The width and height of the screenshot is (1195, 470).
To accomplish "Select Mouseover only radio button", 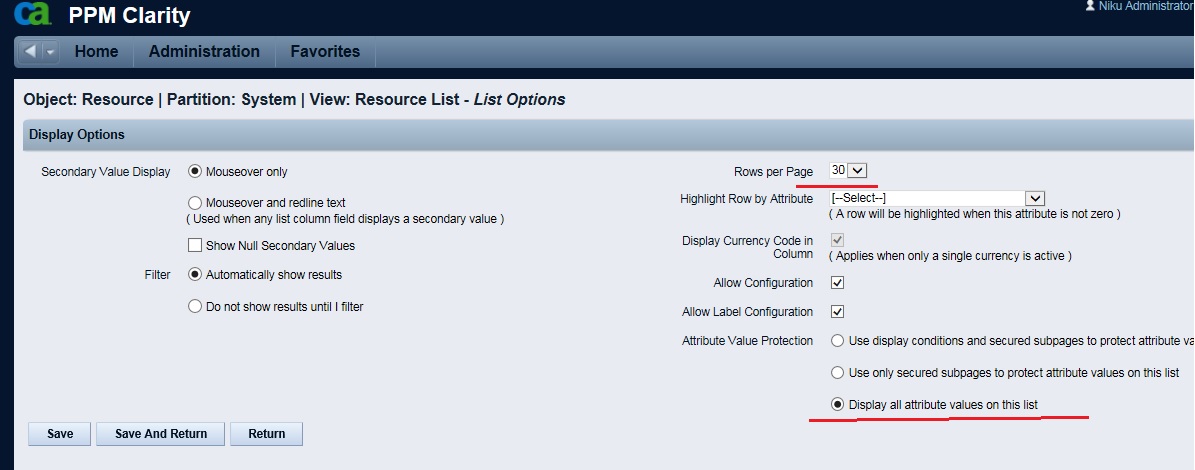I will (194, 171).
